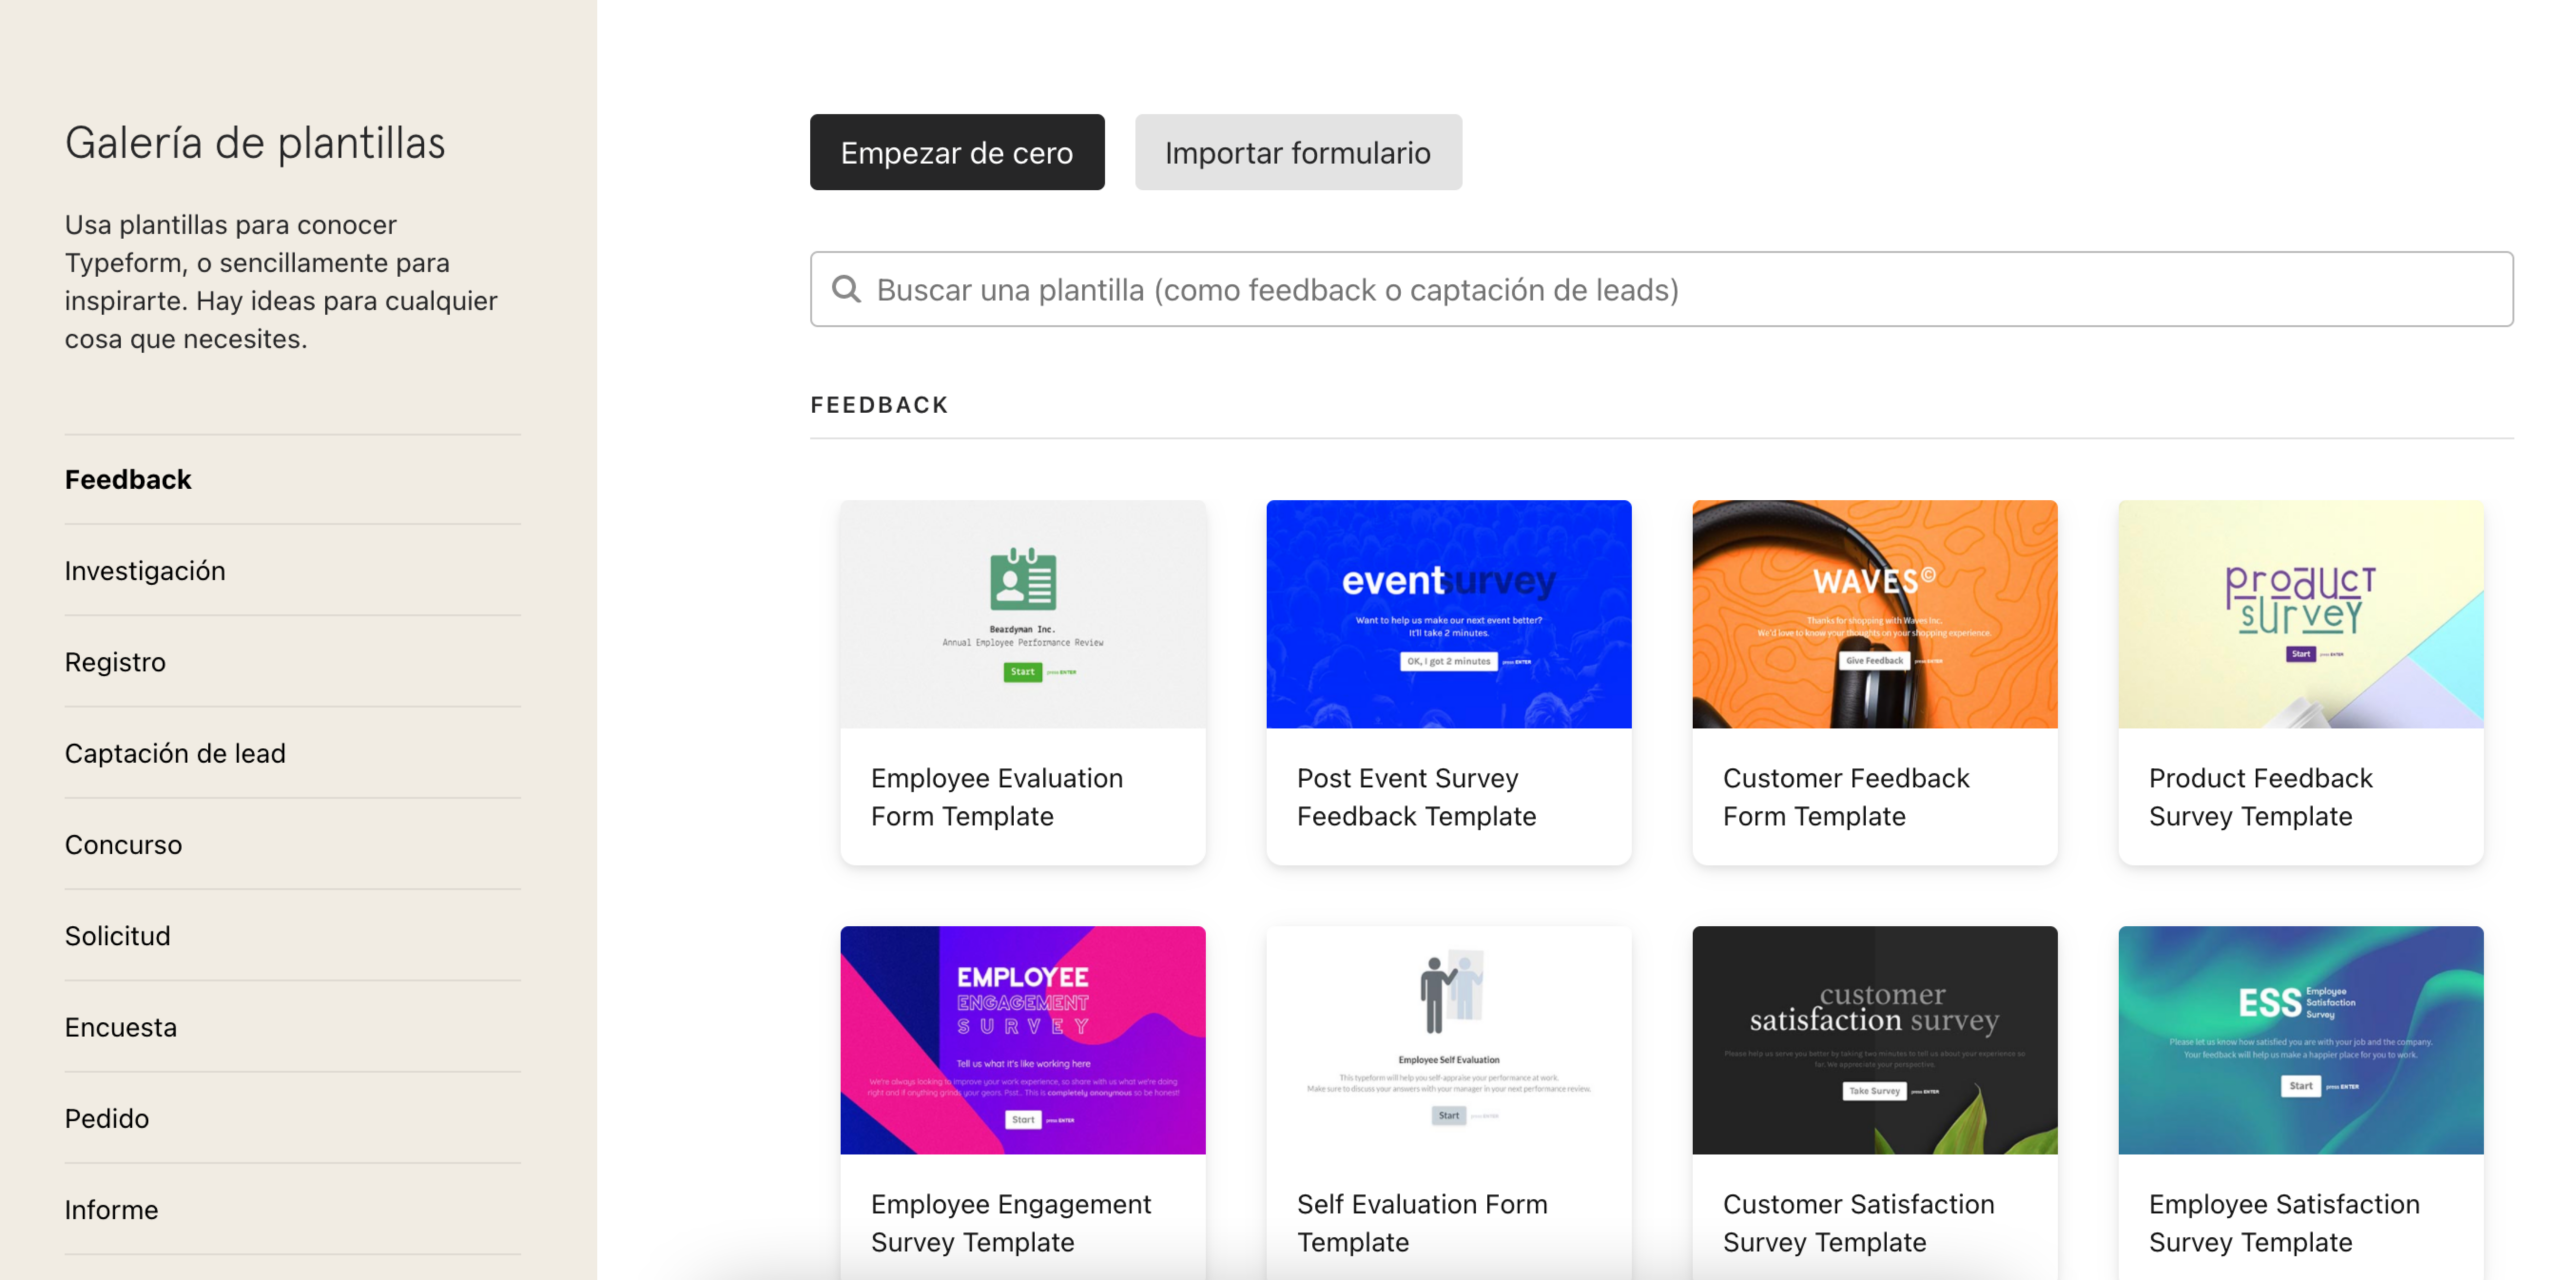Select the Customer Satisfaction Survey thumbnail
This screenshot has height=1280, width=2560.
point(1874,1039)
